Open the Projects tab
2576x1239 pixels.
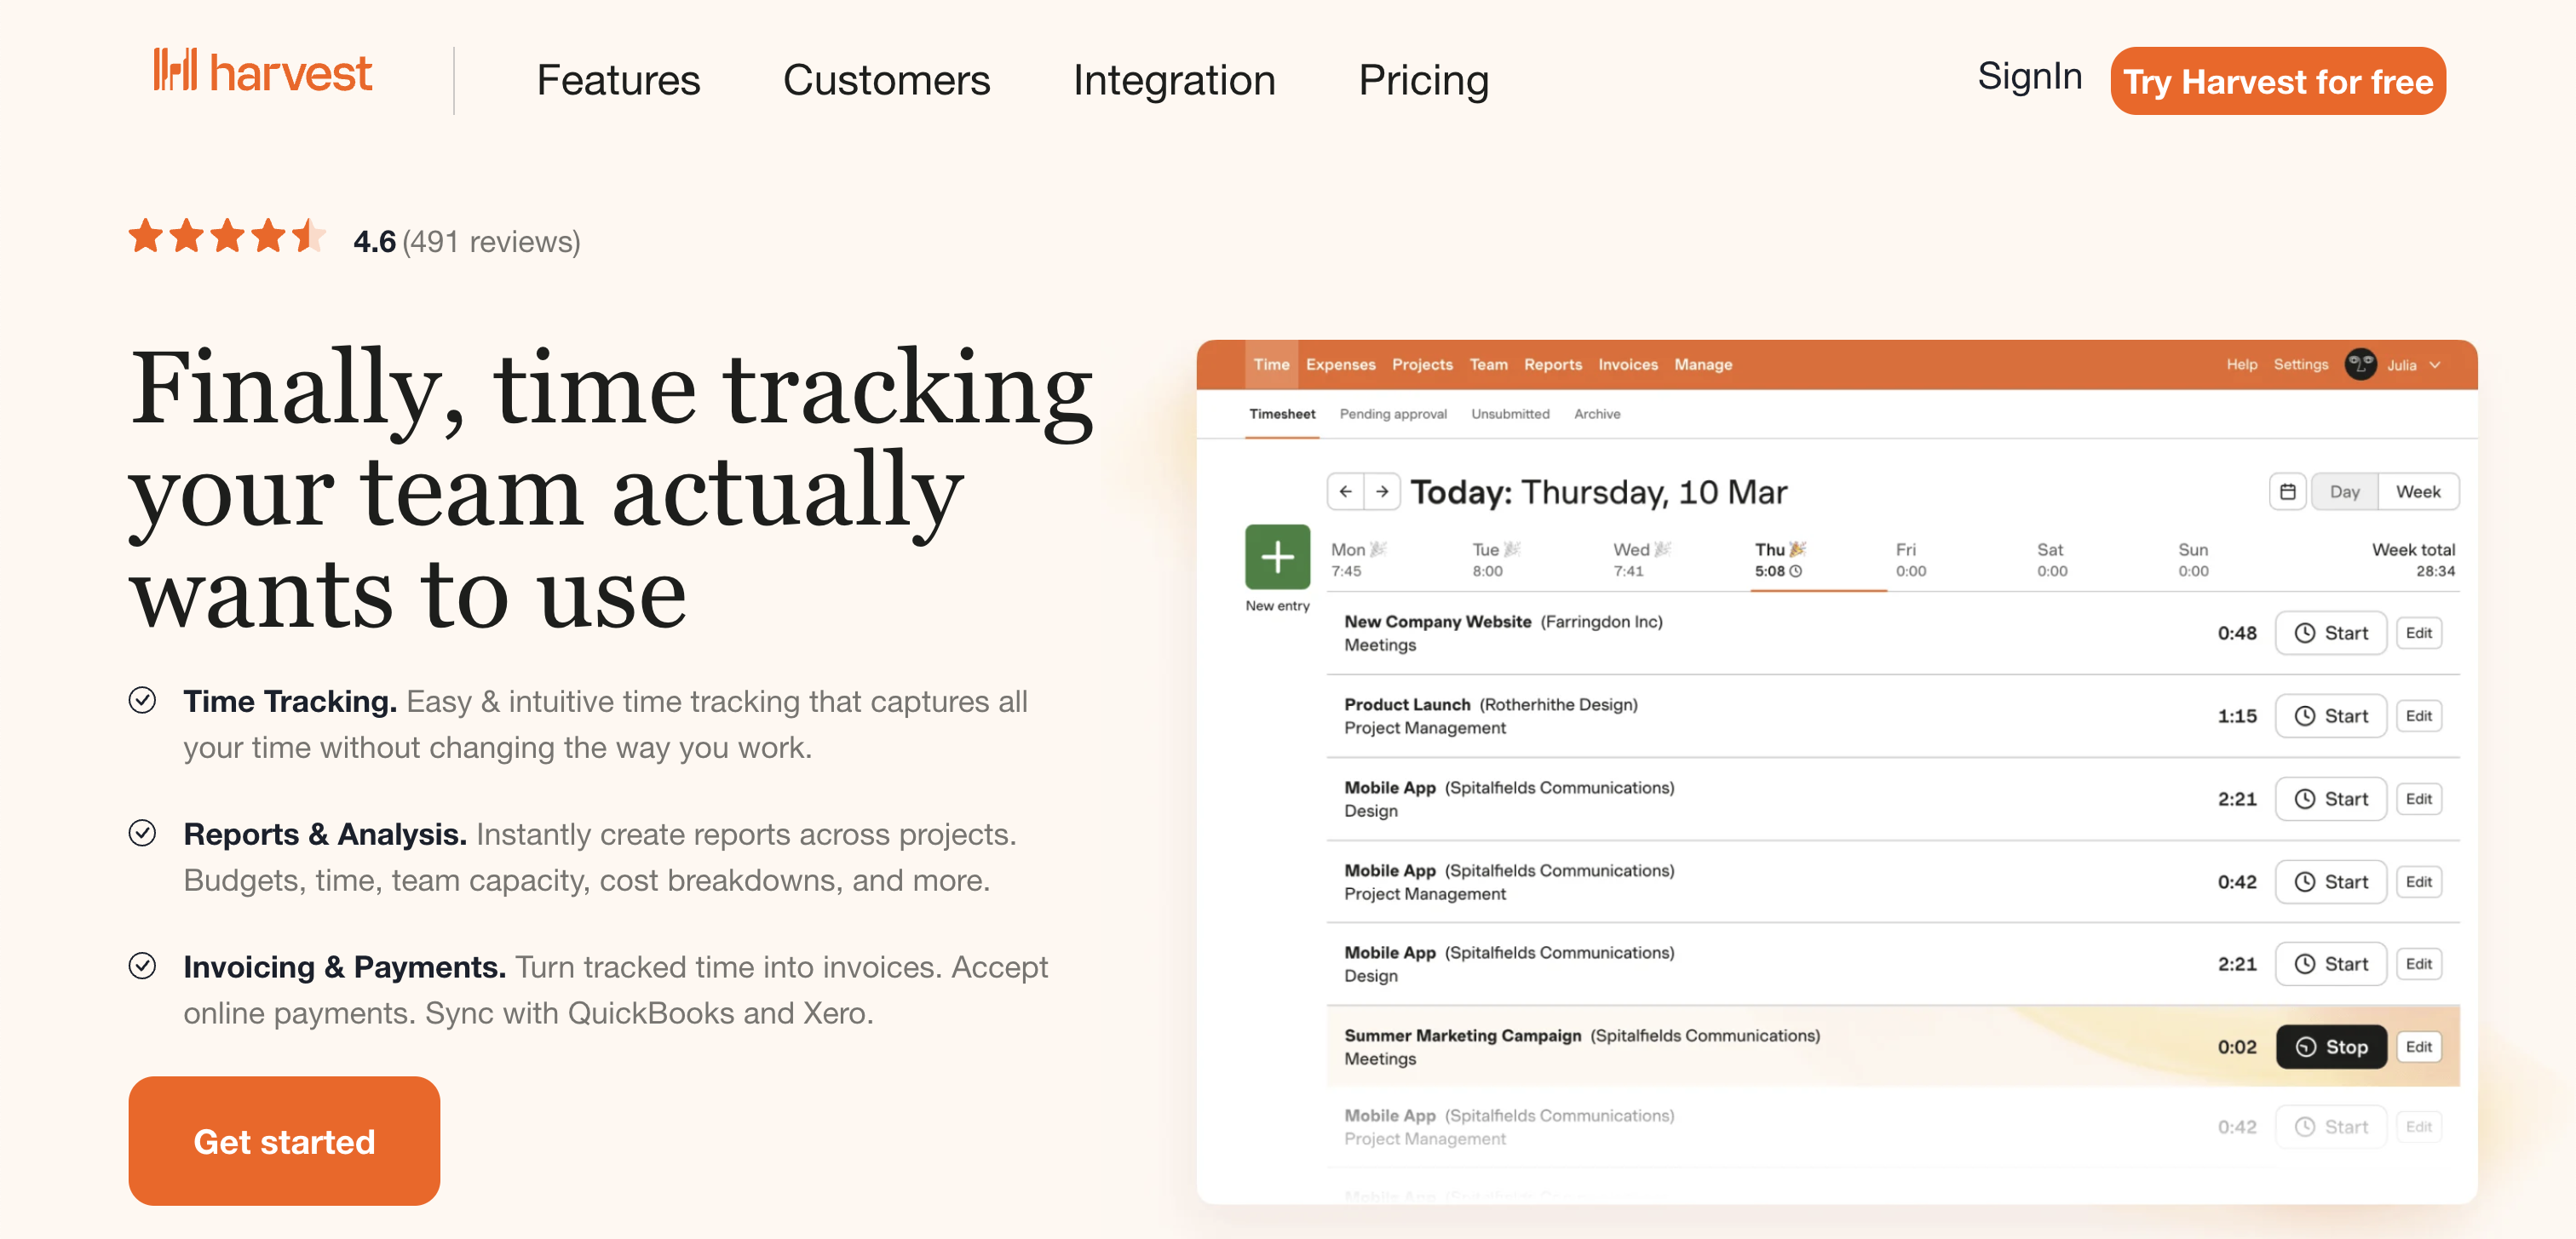[x=1422, y=364]
